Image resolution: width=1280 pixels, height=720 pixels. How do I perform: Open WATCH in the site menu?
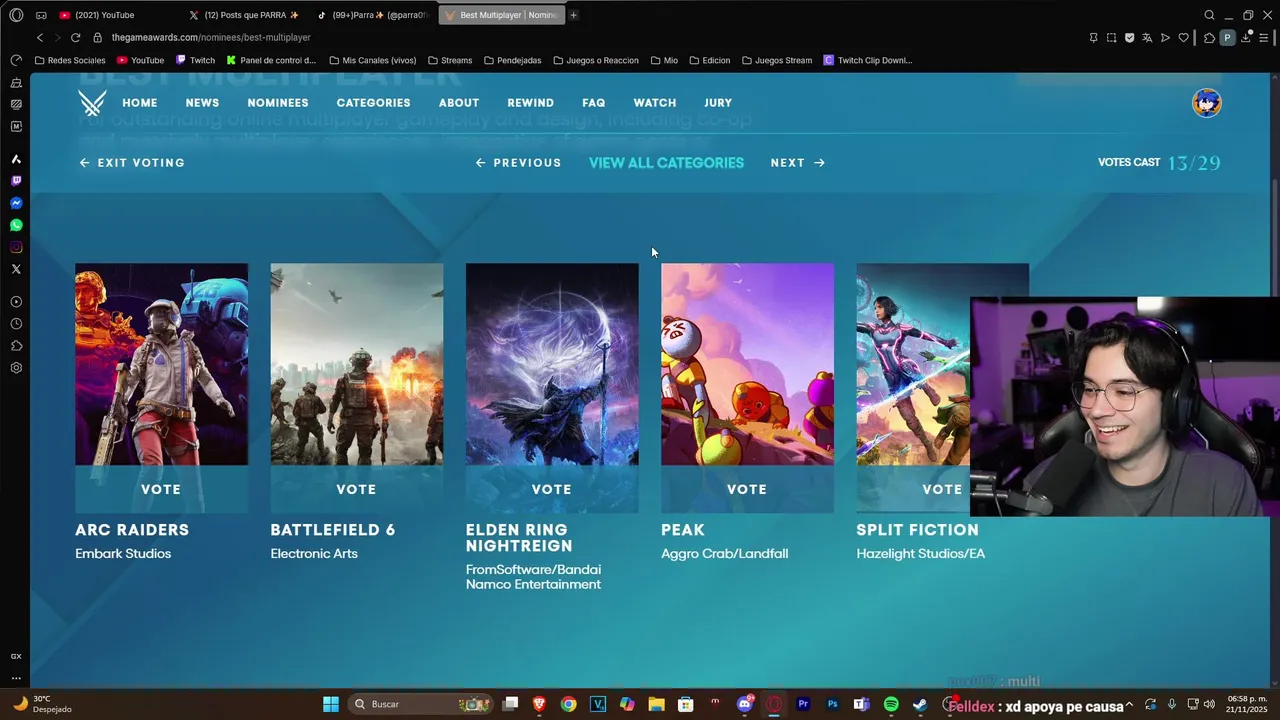pyautogui.click(x=655, y=103)
